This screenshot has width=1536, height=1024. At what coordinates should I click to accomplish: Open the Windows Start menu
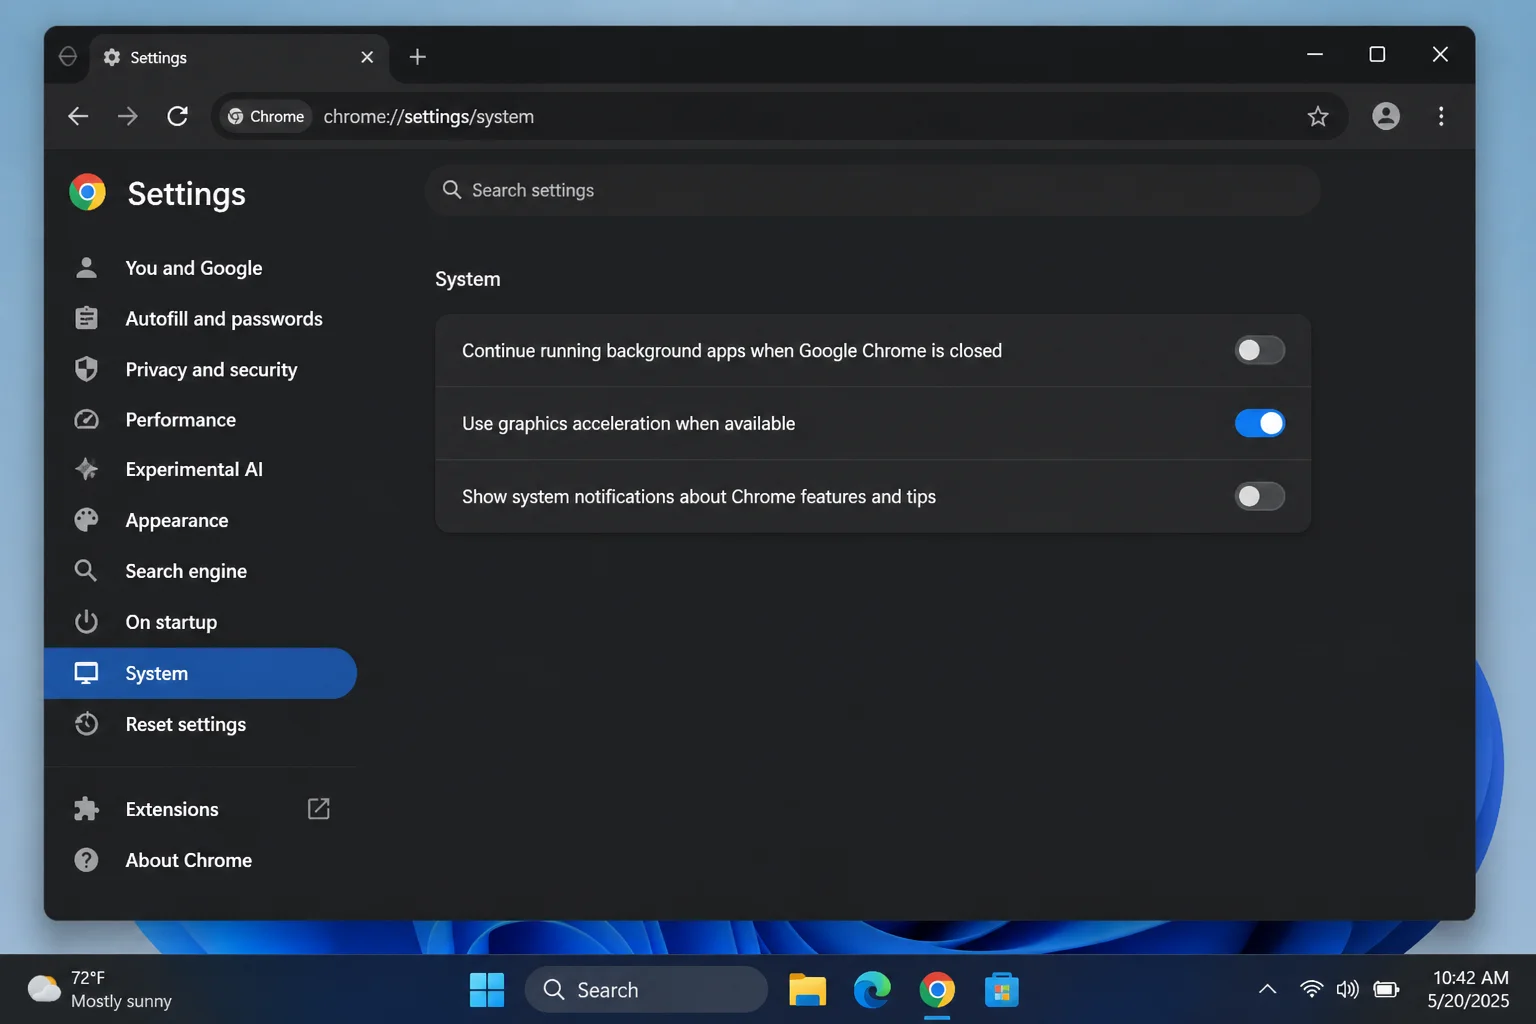[487, 990]
